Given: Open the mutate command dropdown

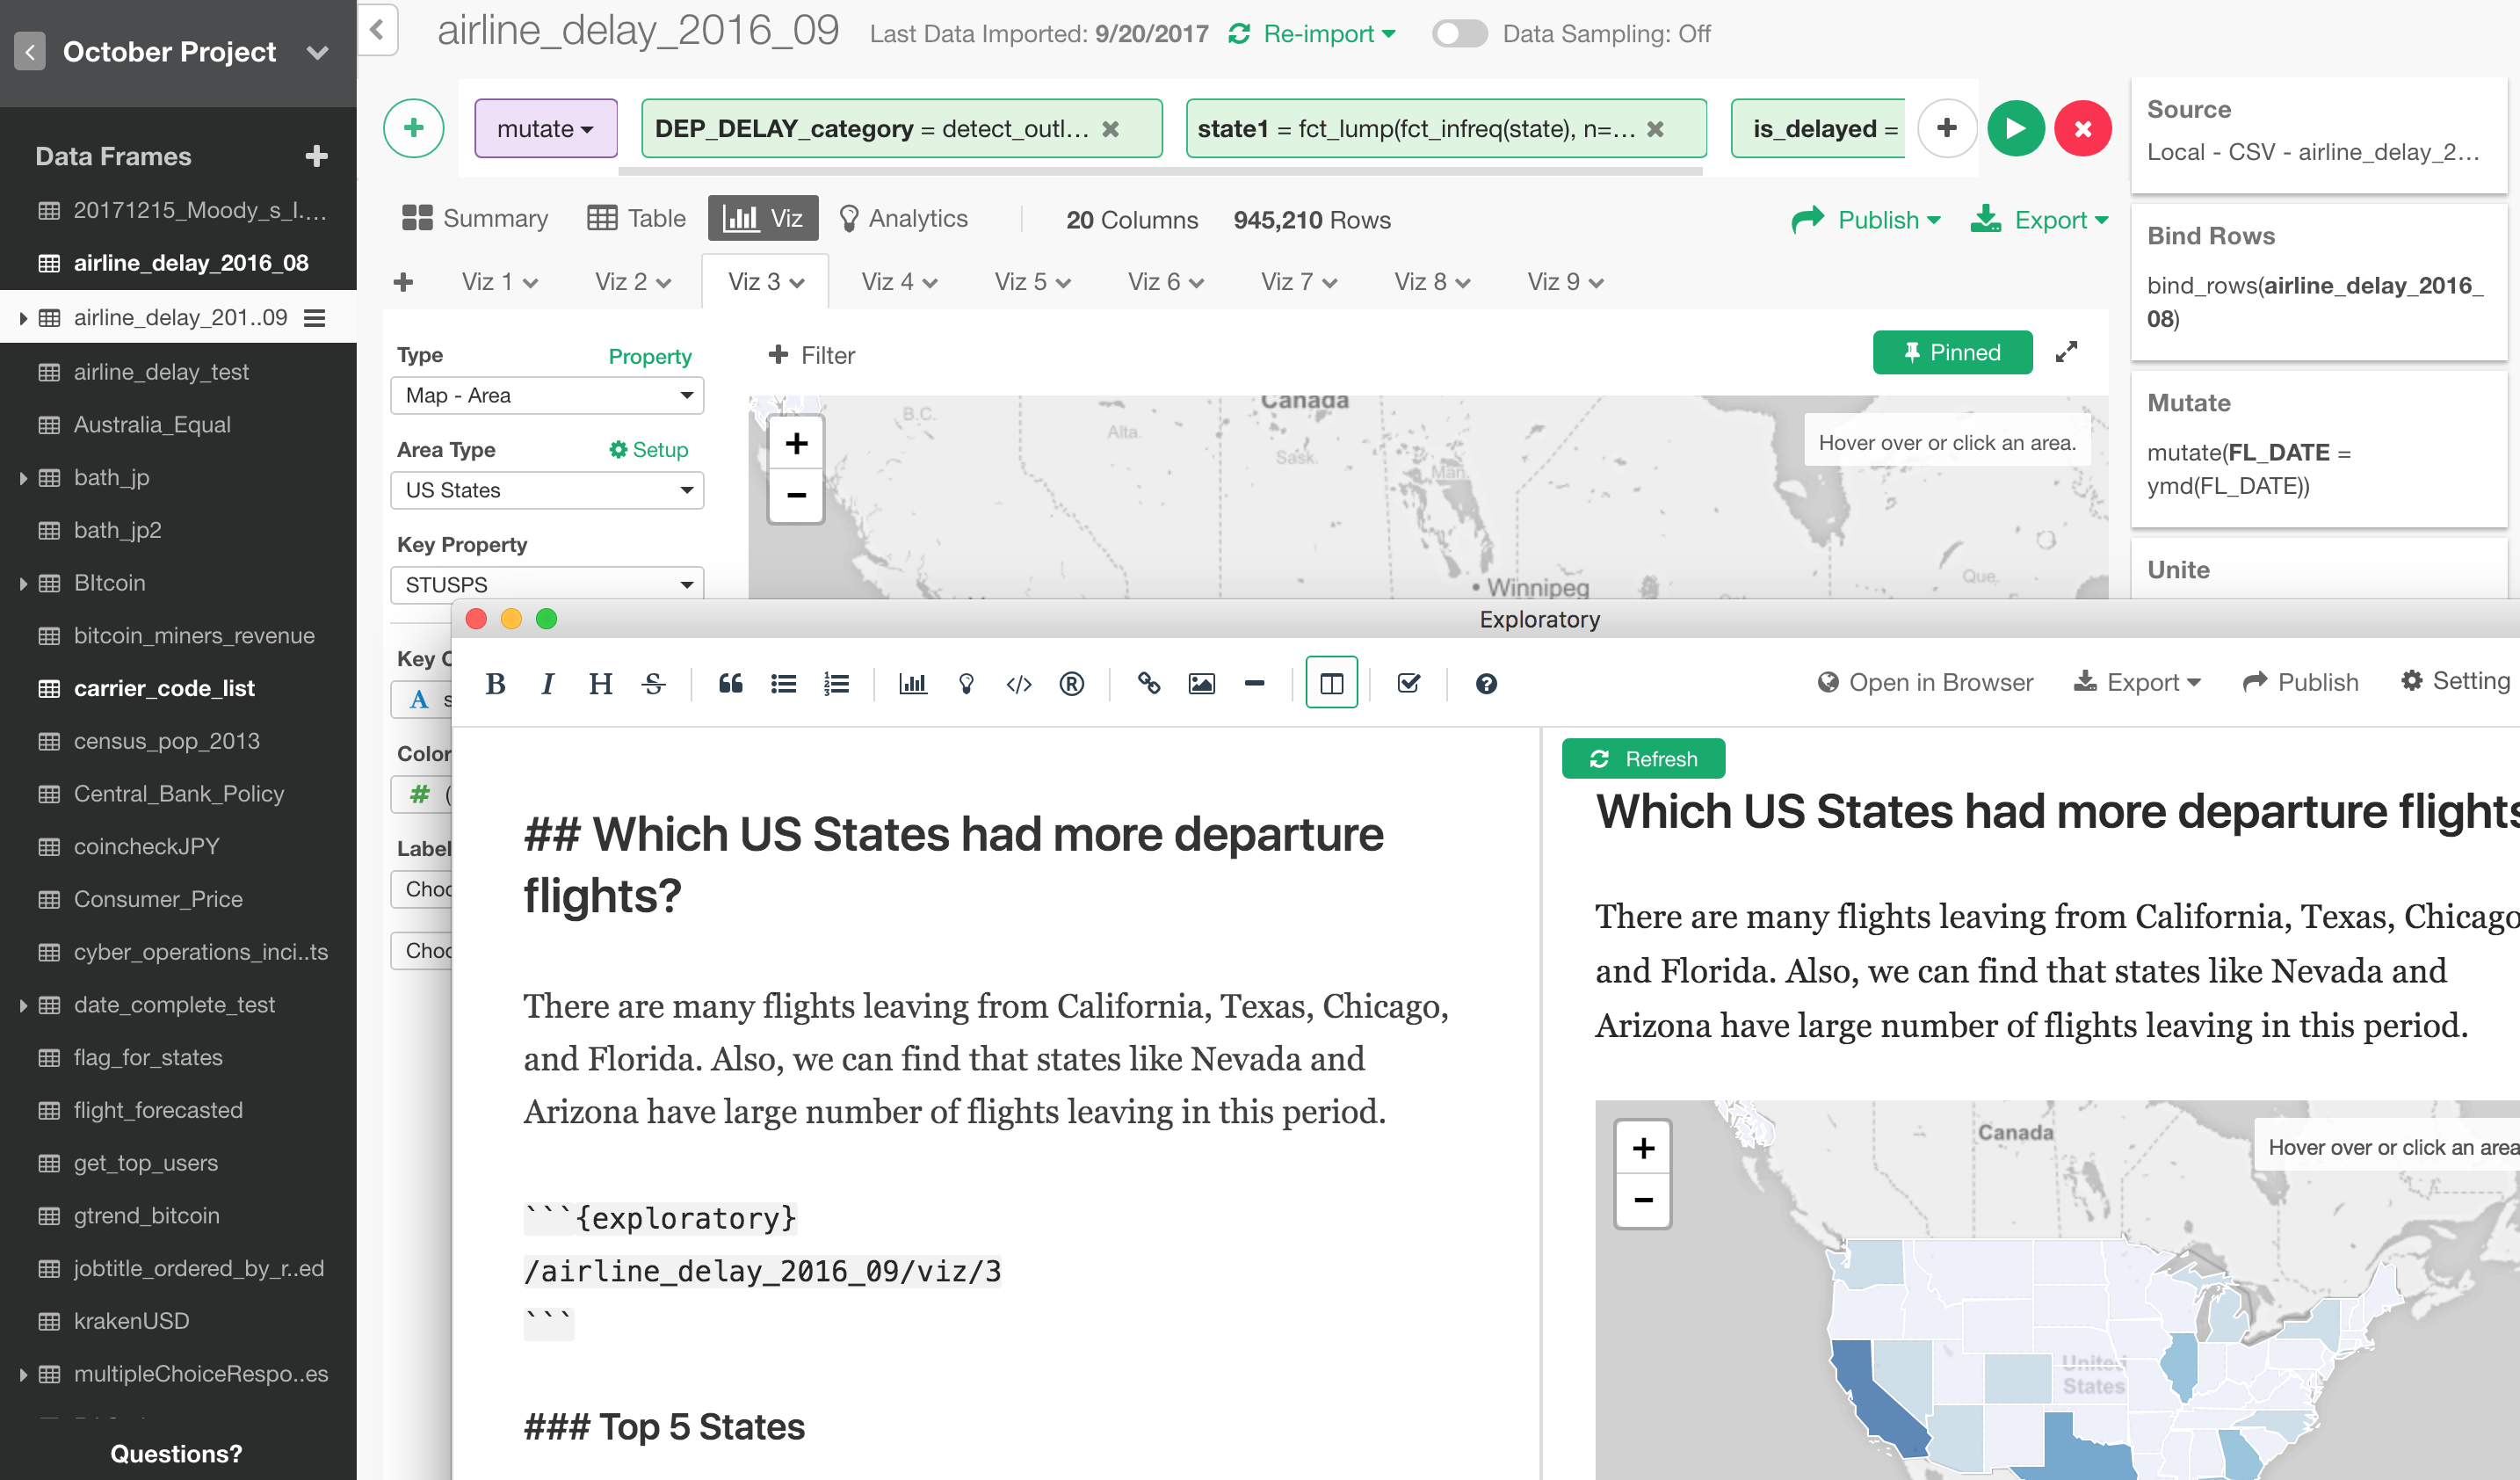Looking at the screenshot, I should 546,129.
